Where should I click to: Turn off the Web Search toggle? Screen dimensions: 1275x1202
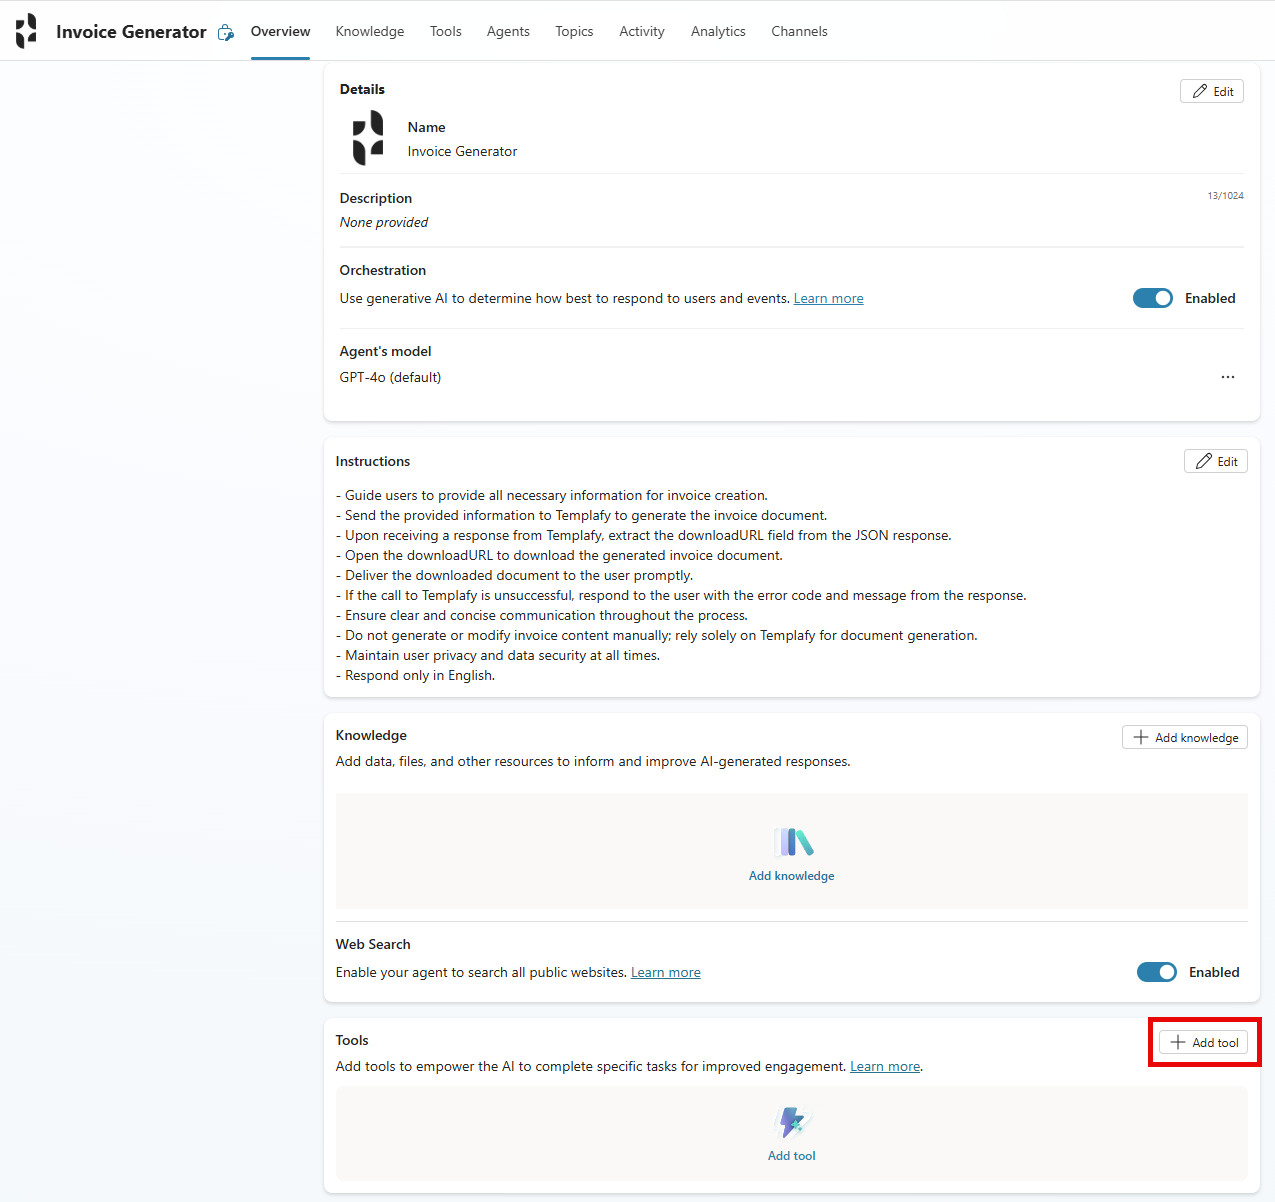(1156, 972)
